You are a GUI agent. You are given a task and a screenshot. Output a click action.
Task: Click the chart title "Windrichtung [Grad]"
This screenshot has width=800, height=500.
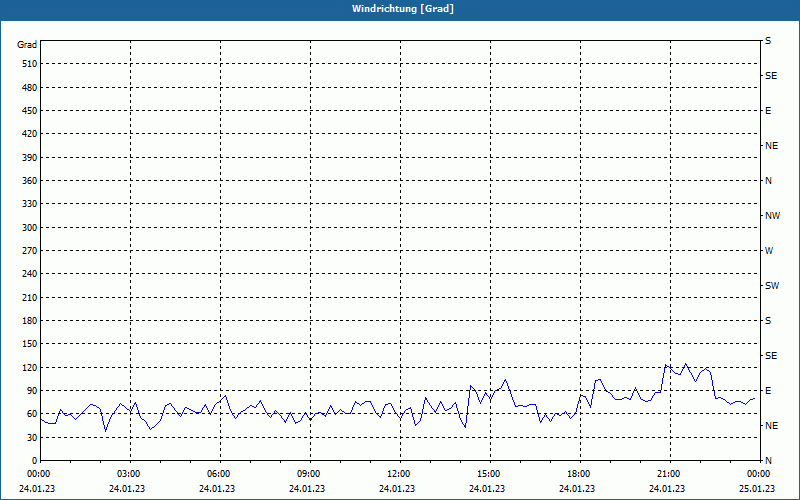tap(403, 9)
